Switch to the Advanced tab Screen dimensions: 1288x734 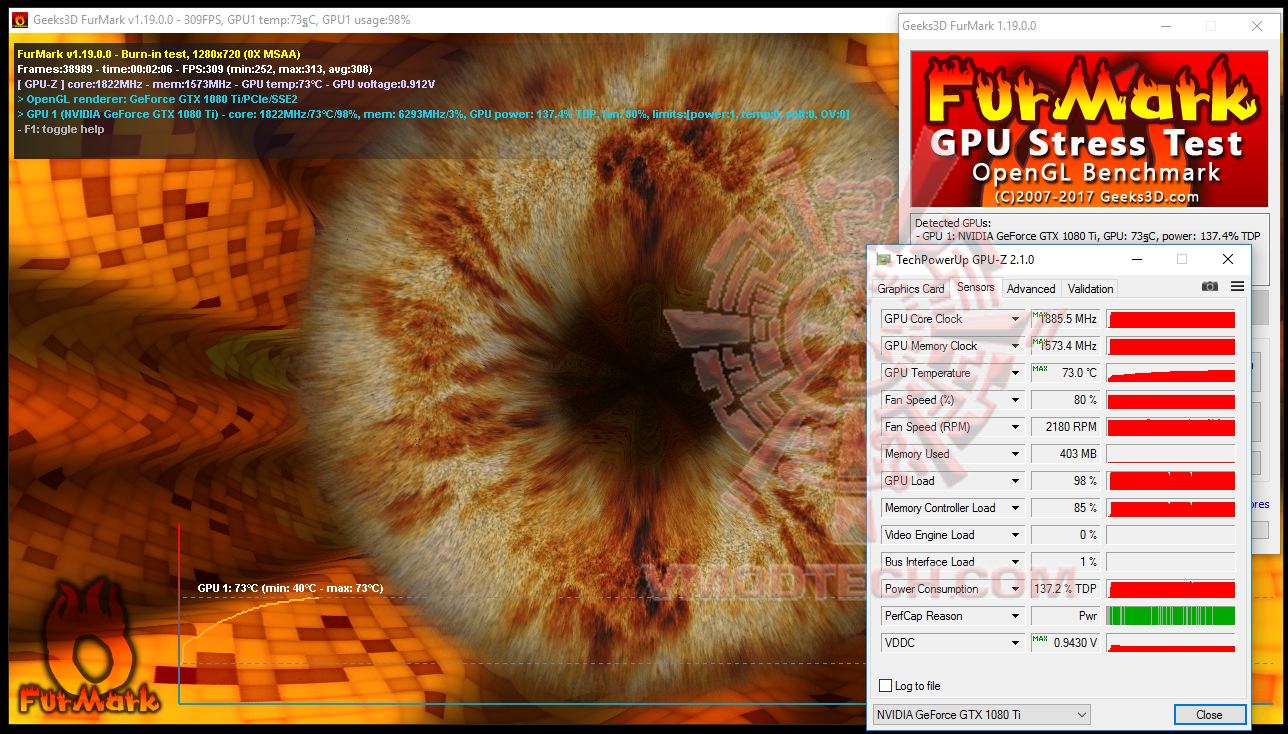click(1031, 289)
